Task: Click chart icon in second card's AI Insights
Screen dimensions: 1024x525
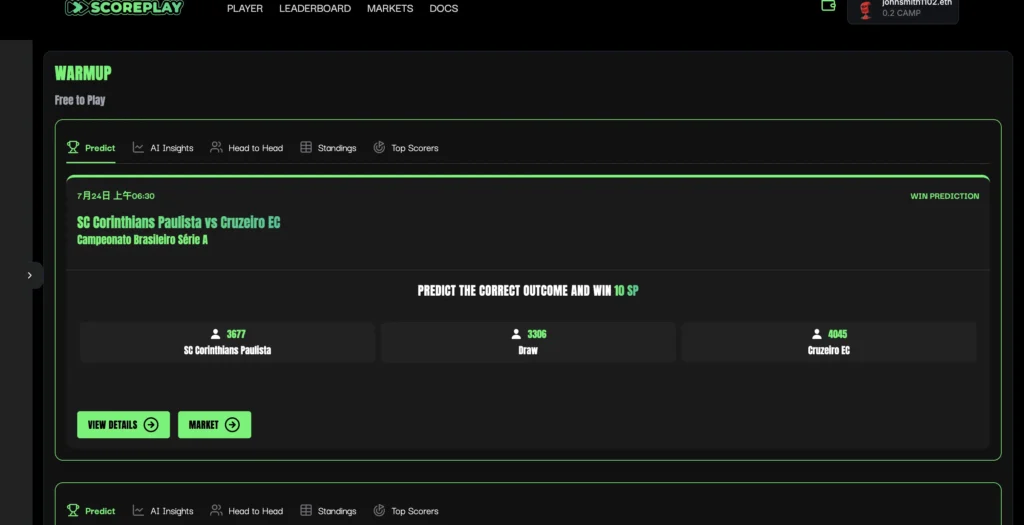Action: (x=138, y=510)
